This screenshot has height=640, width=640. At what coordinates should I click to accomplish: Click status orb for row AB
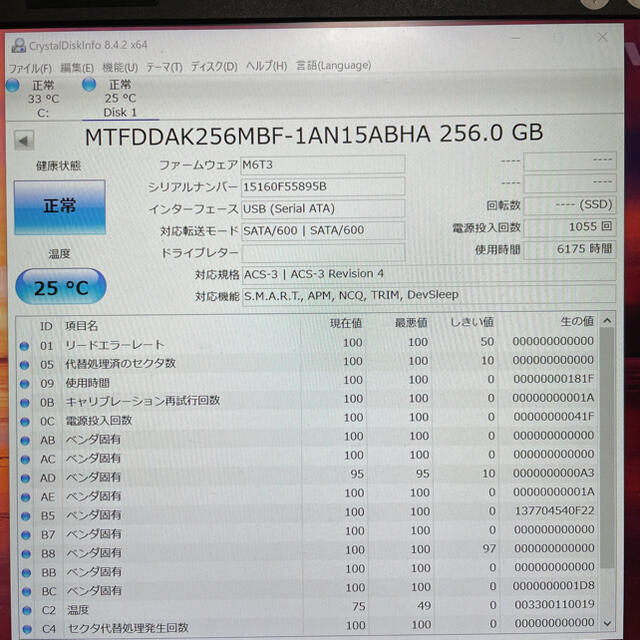coord(25,440)
